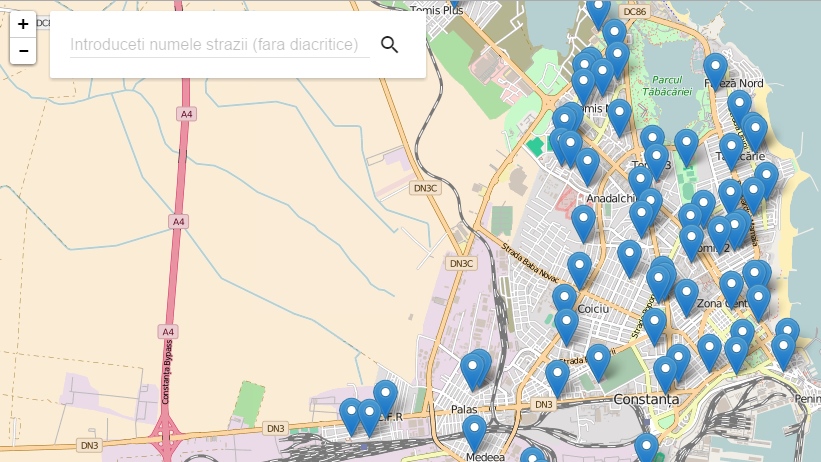Click the pin just left of Zona Centrala label
Image resolution: width=821 pixels, height=462 pixels.
click(x=686, y=296)
